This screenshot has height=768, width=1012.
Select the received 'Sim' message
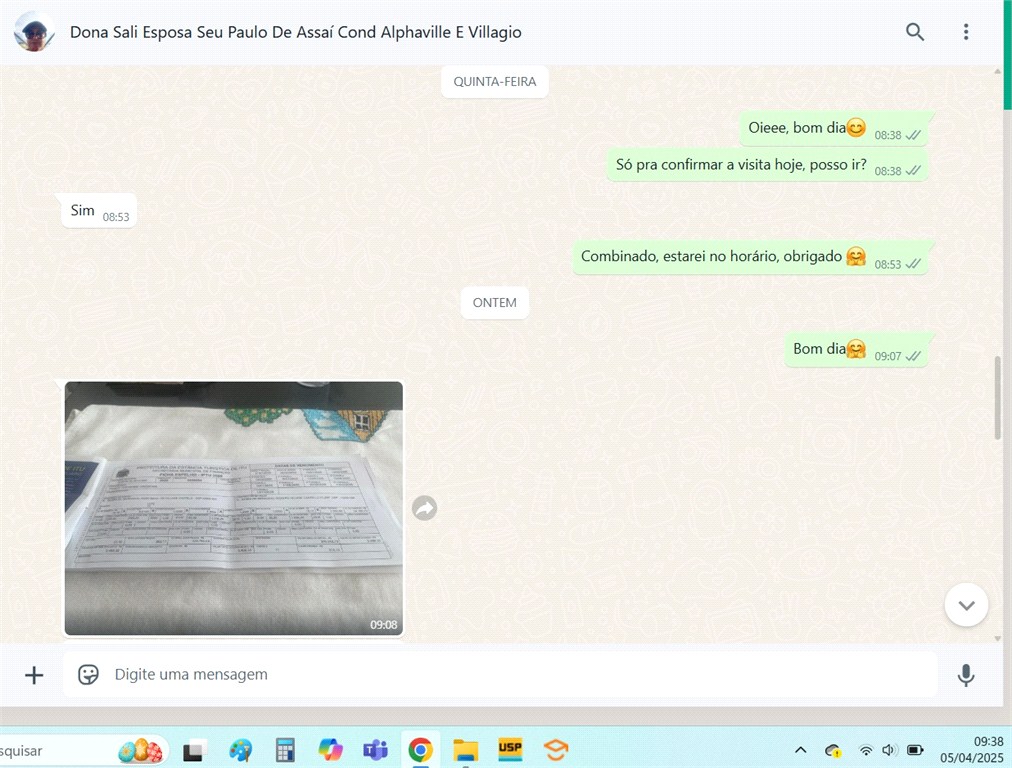point(99,210)
